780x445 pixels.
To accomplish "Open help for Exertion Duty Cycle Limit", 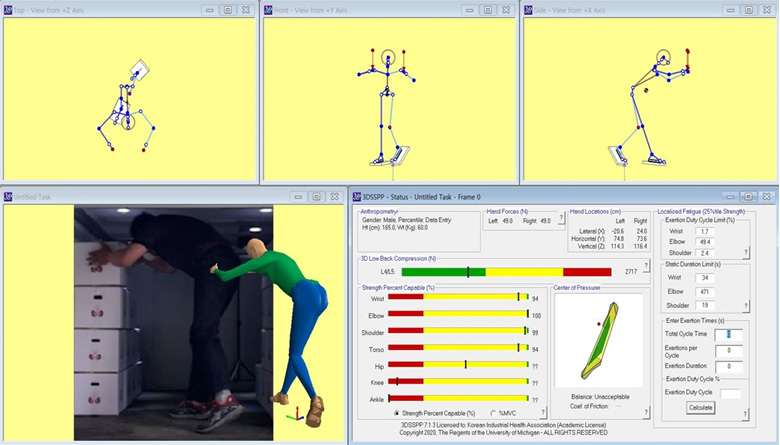I will (746, 254).
